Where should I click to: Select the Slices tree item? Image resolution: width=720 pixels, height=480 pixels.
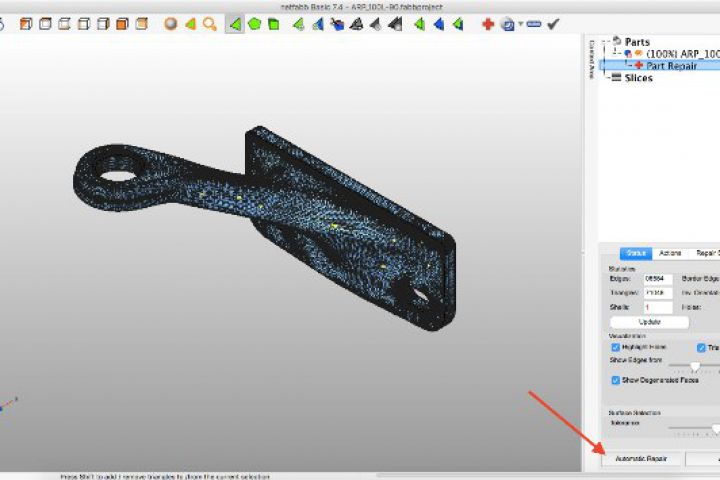tap(638, 78)
